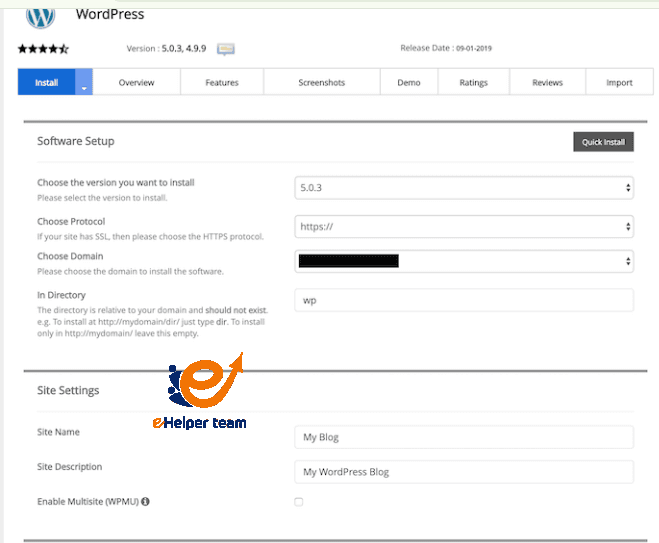
Task: Click the WordPress logo icon
Action: pyautogui.click(x=40, y=17)
